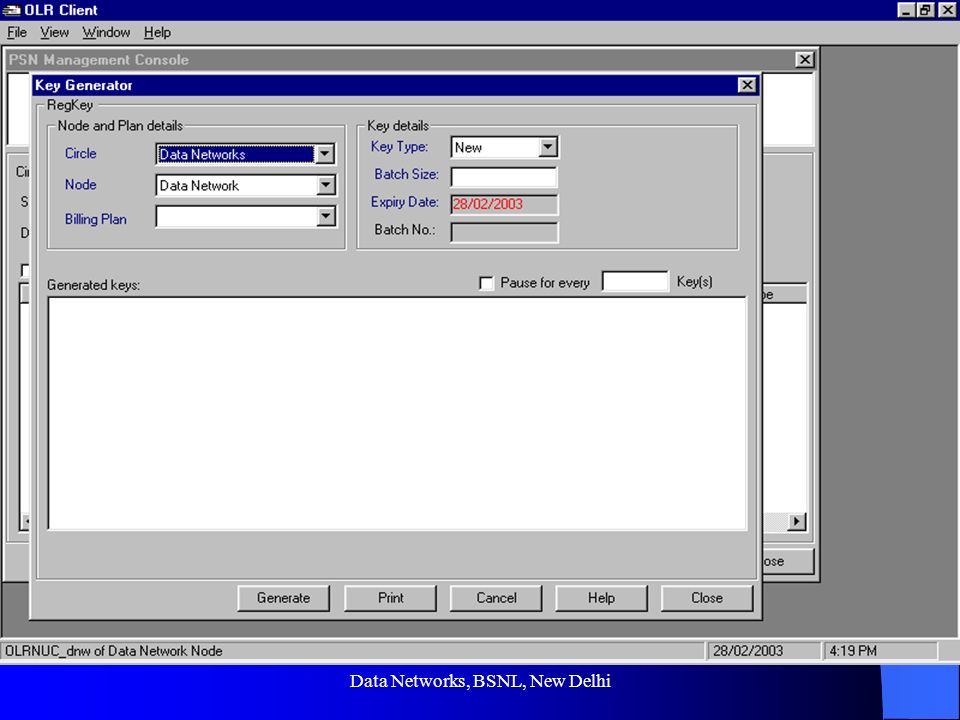
Task: Expand the Key Type dropdown arrow
Action: 548,147
